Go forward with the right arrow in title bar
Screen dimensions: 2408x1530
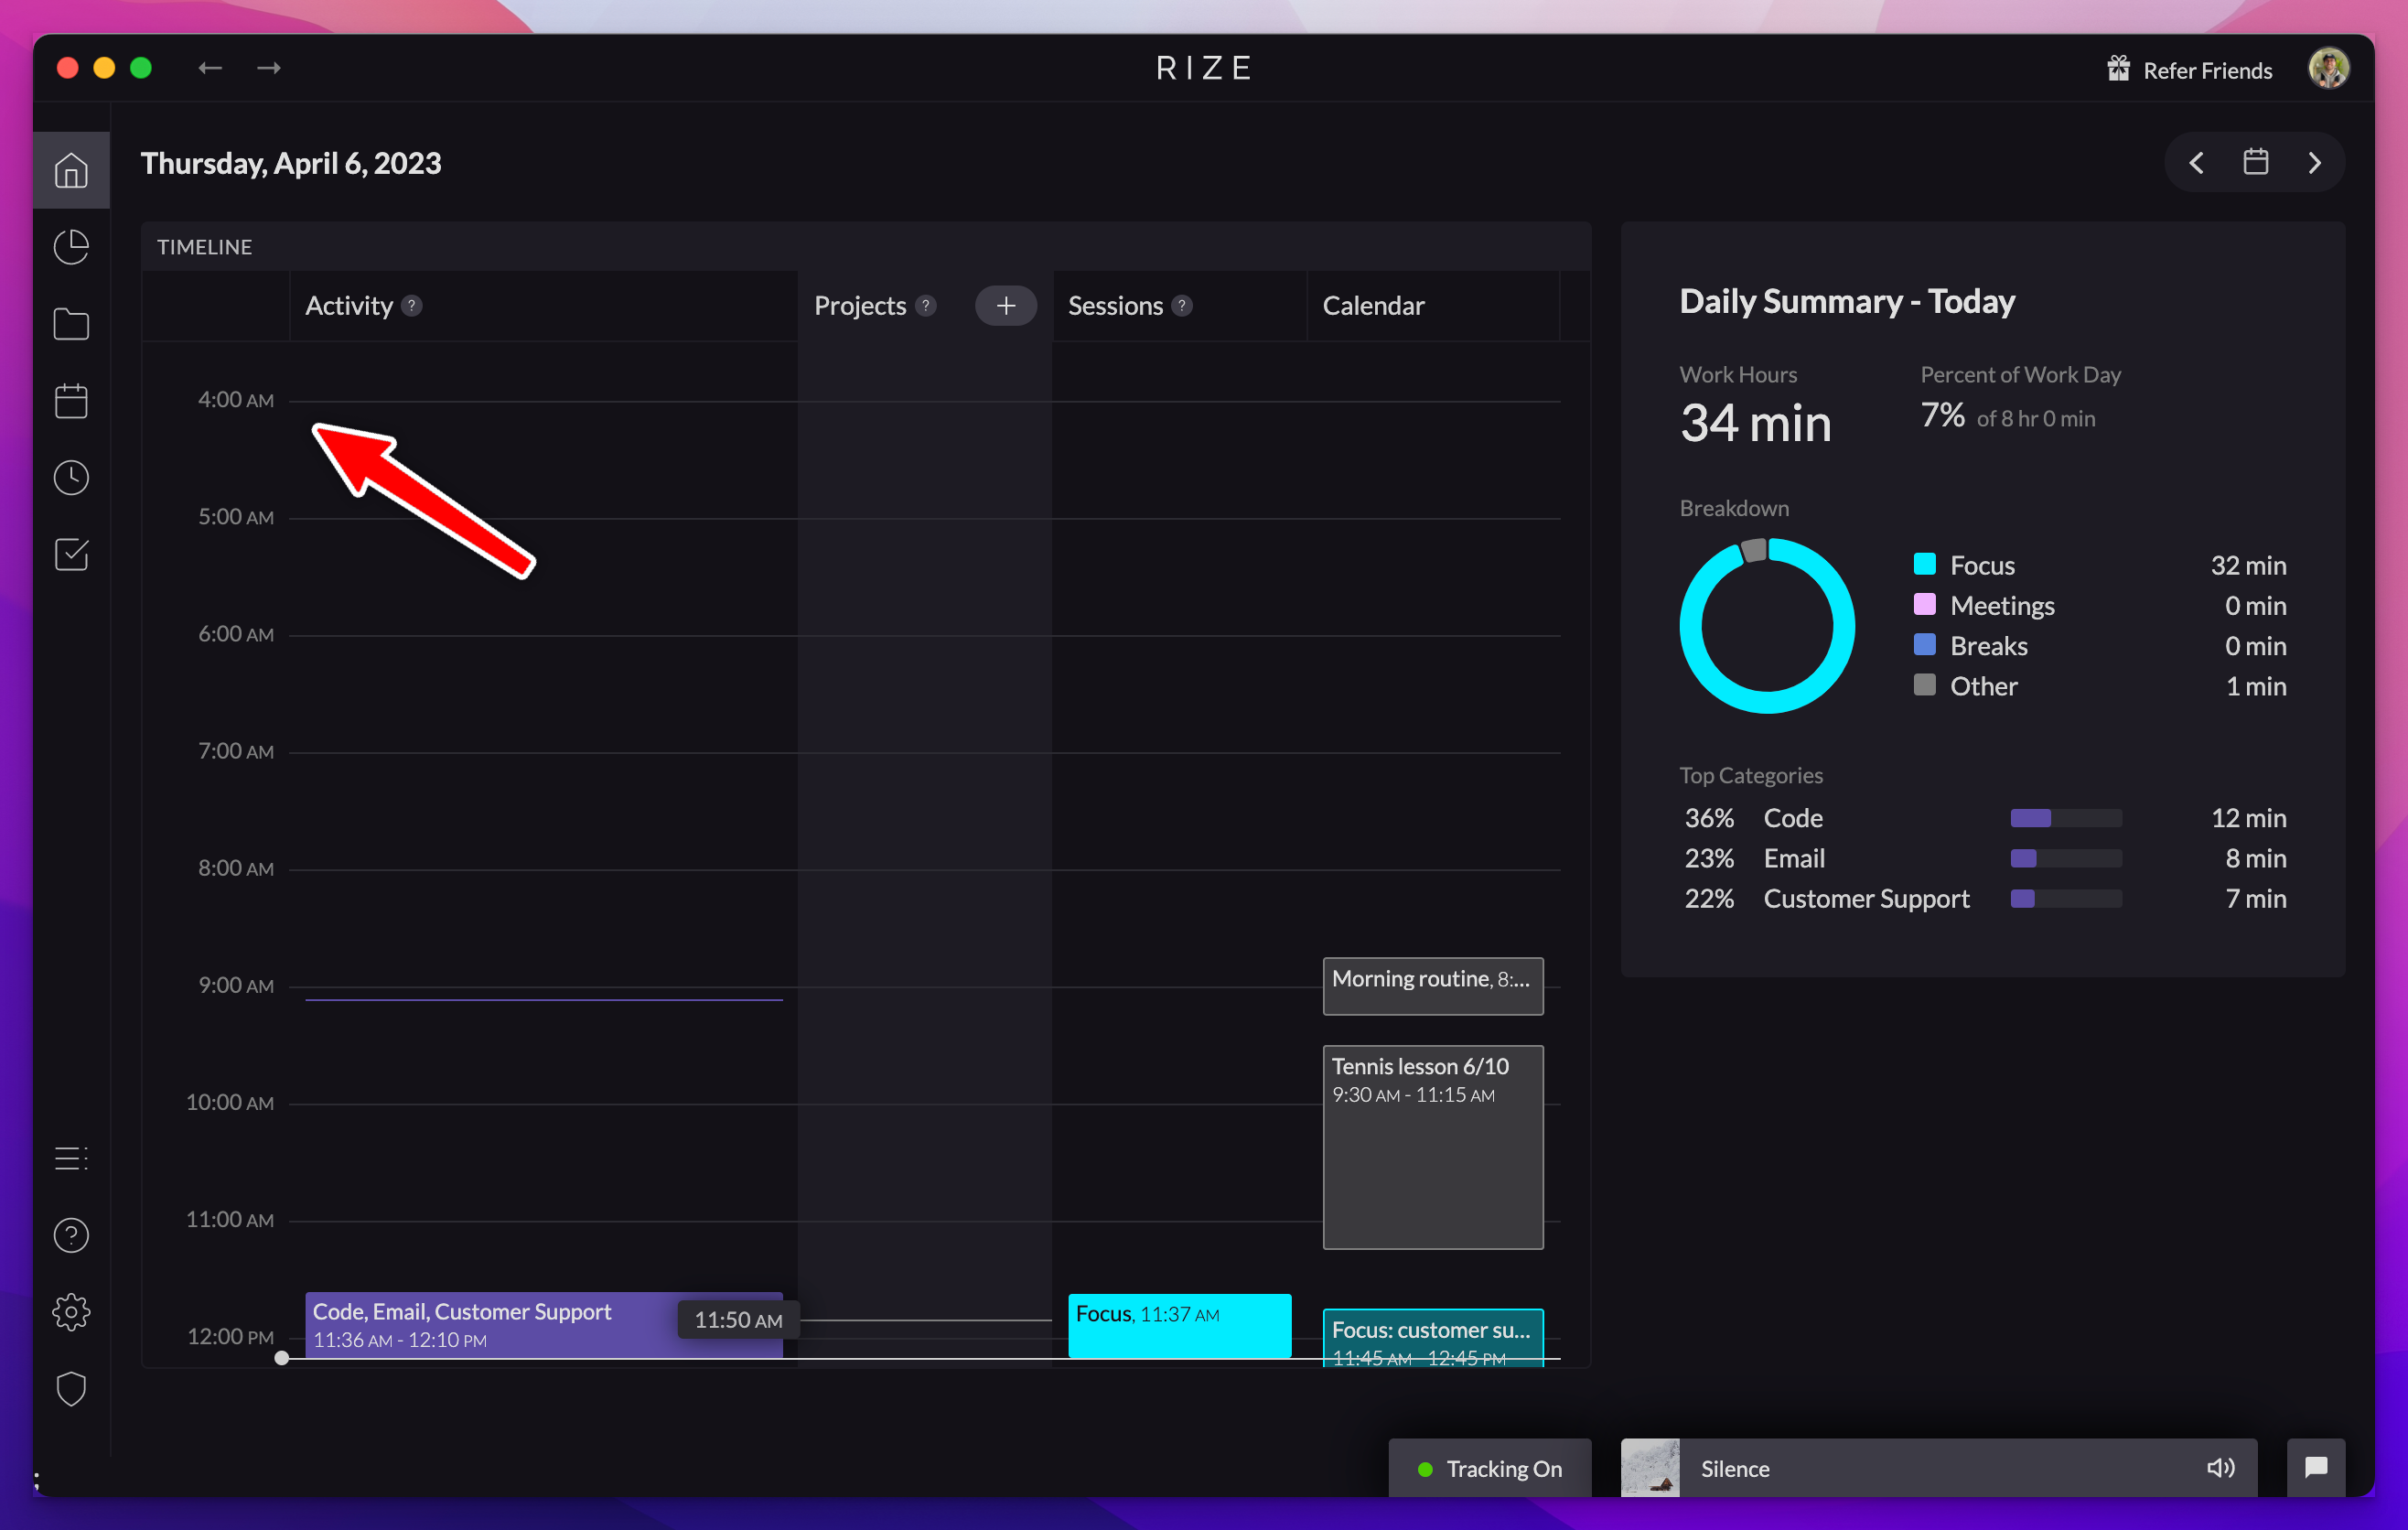(x=269, y=68)
